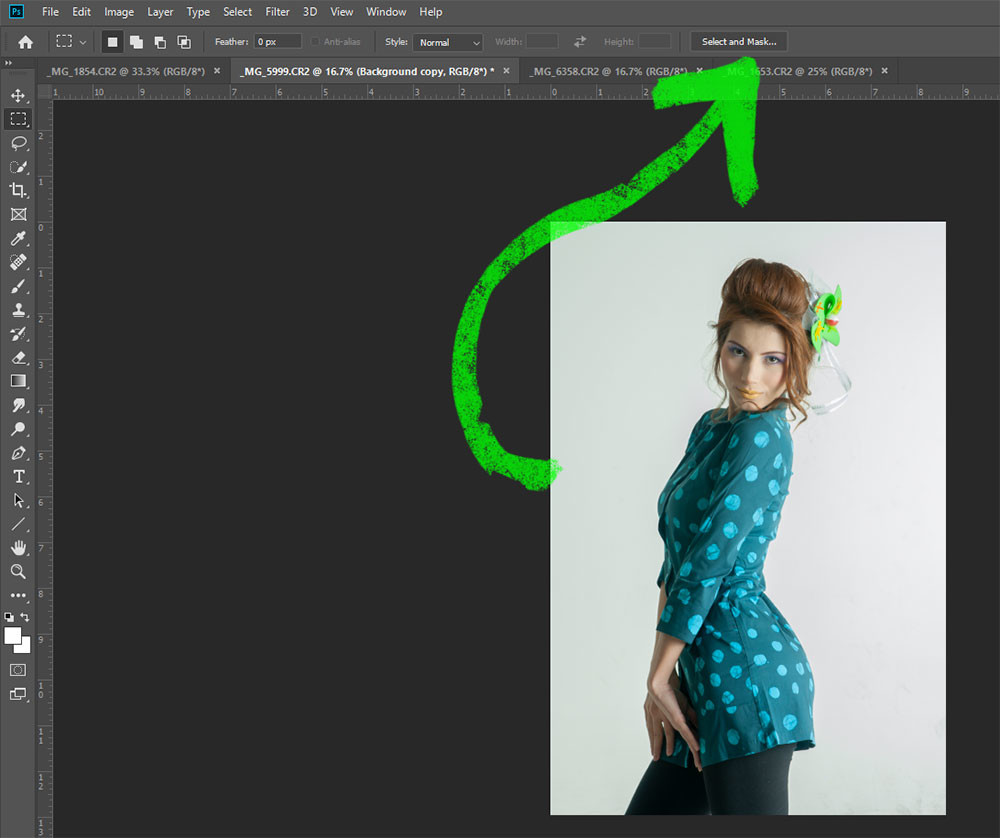Image resolution: width=1000 pixels, height=838 pixels.
Task: Select the Move tool
Action: [18, 96]
